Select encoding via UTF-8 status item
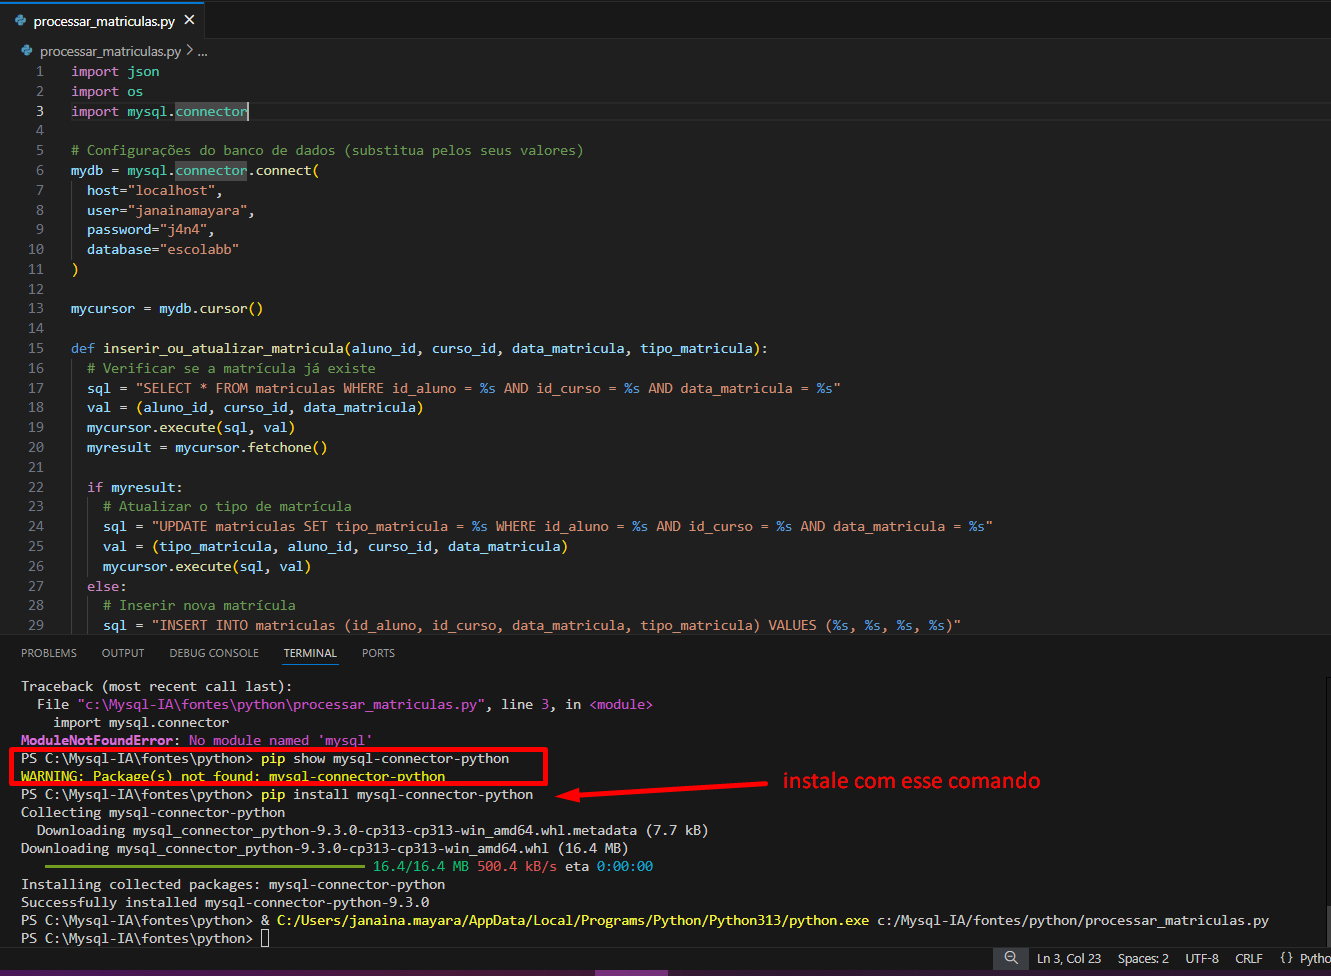This screenshot has height=976, width=1331. tap(1202, 958)
